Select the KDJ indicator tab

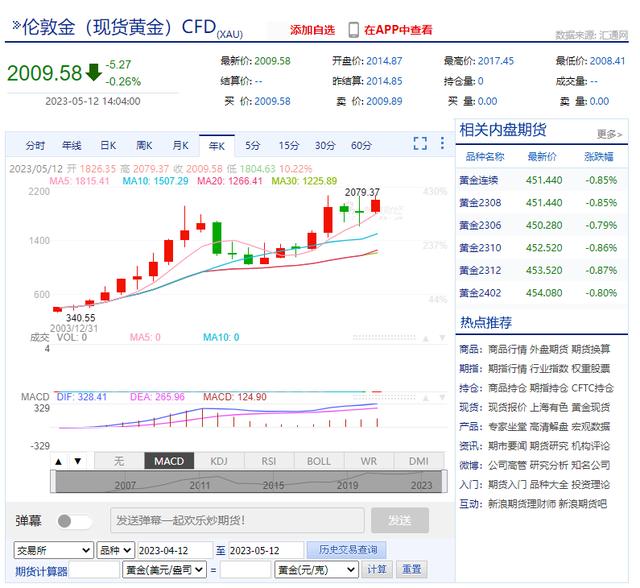tap(219, 461)
